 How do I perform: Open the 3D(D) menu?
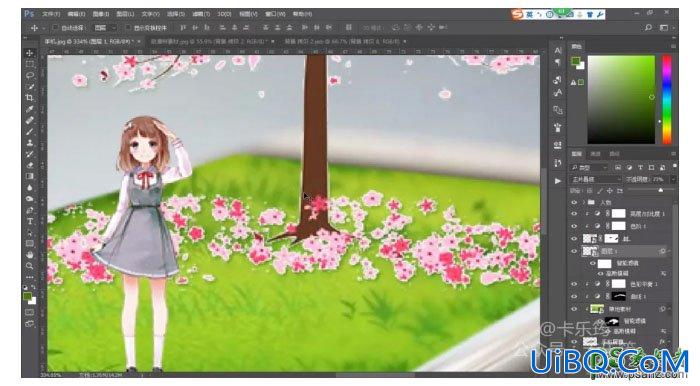point(224,14)
